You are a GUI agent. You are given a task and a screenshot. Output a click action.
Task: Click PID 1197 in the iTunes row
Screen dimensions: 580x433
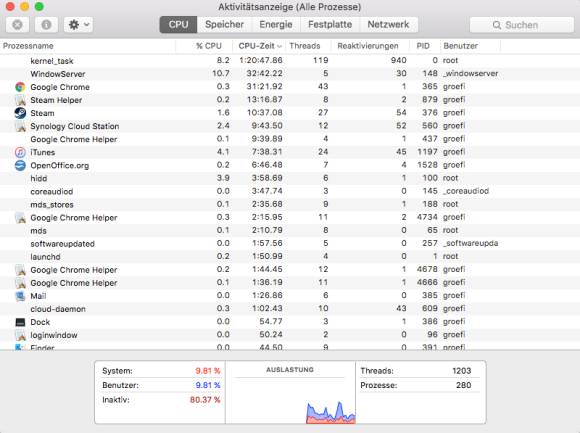point(427,152)
